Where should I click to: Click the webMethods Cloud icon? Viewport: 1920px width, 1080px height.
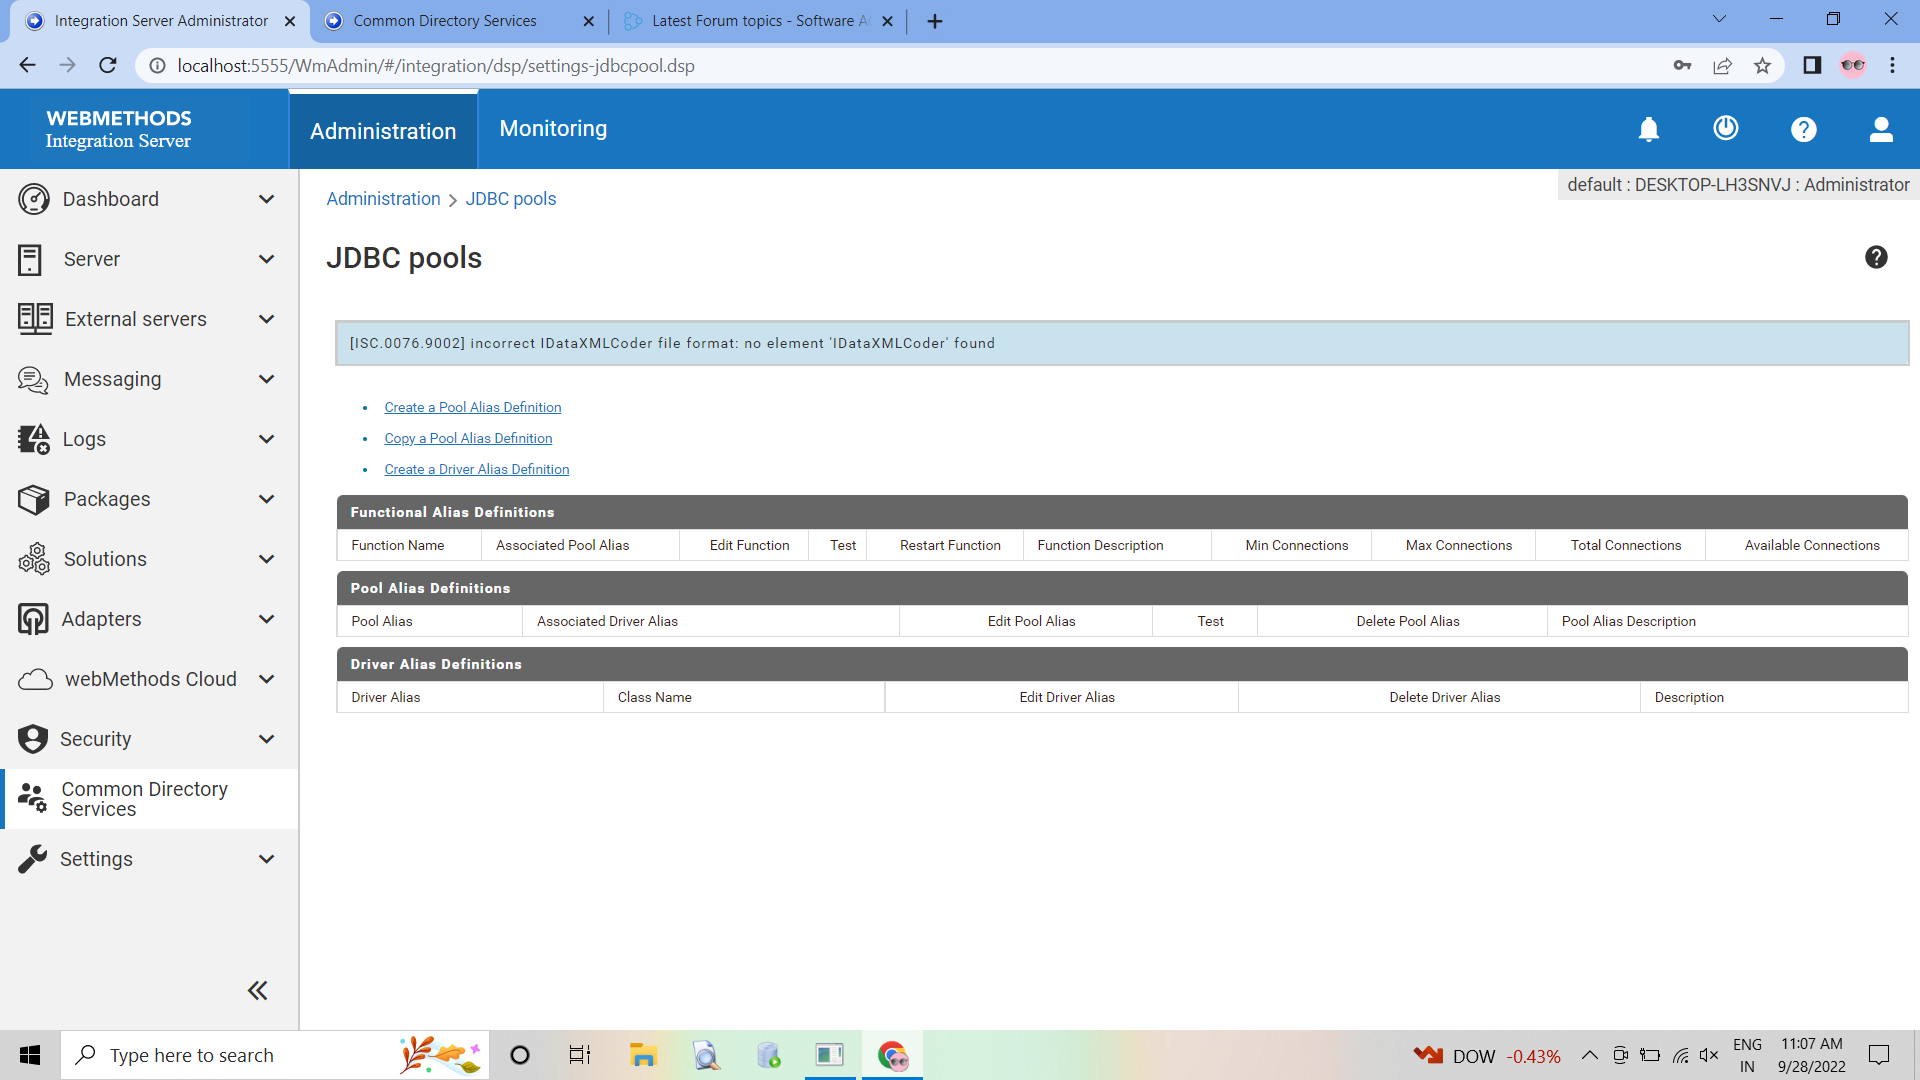coord(35,679)
